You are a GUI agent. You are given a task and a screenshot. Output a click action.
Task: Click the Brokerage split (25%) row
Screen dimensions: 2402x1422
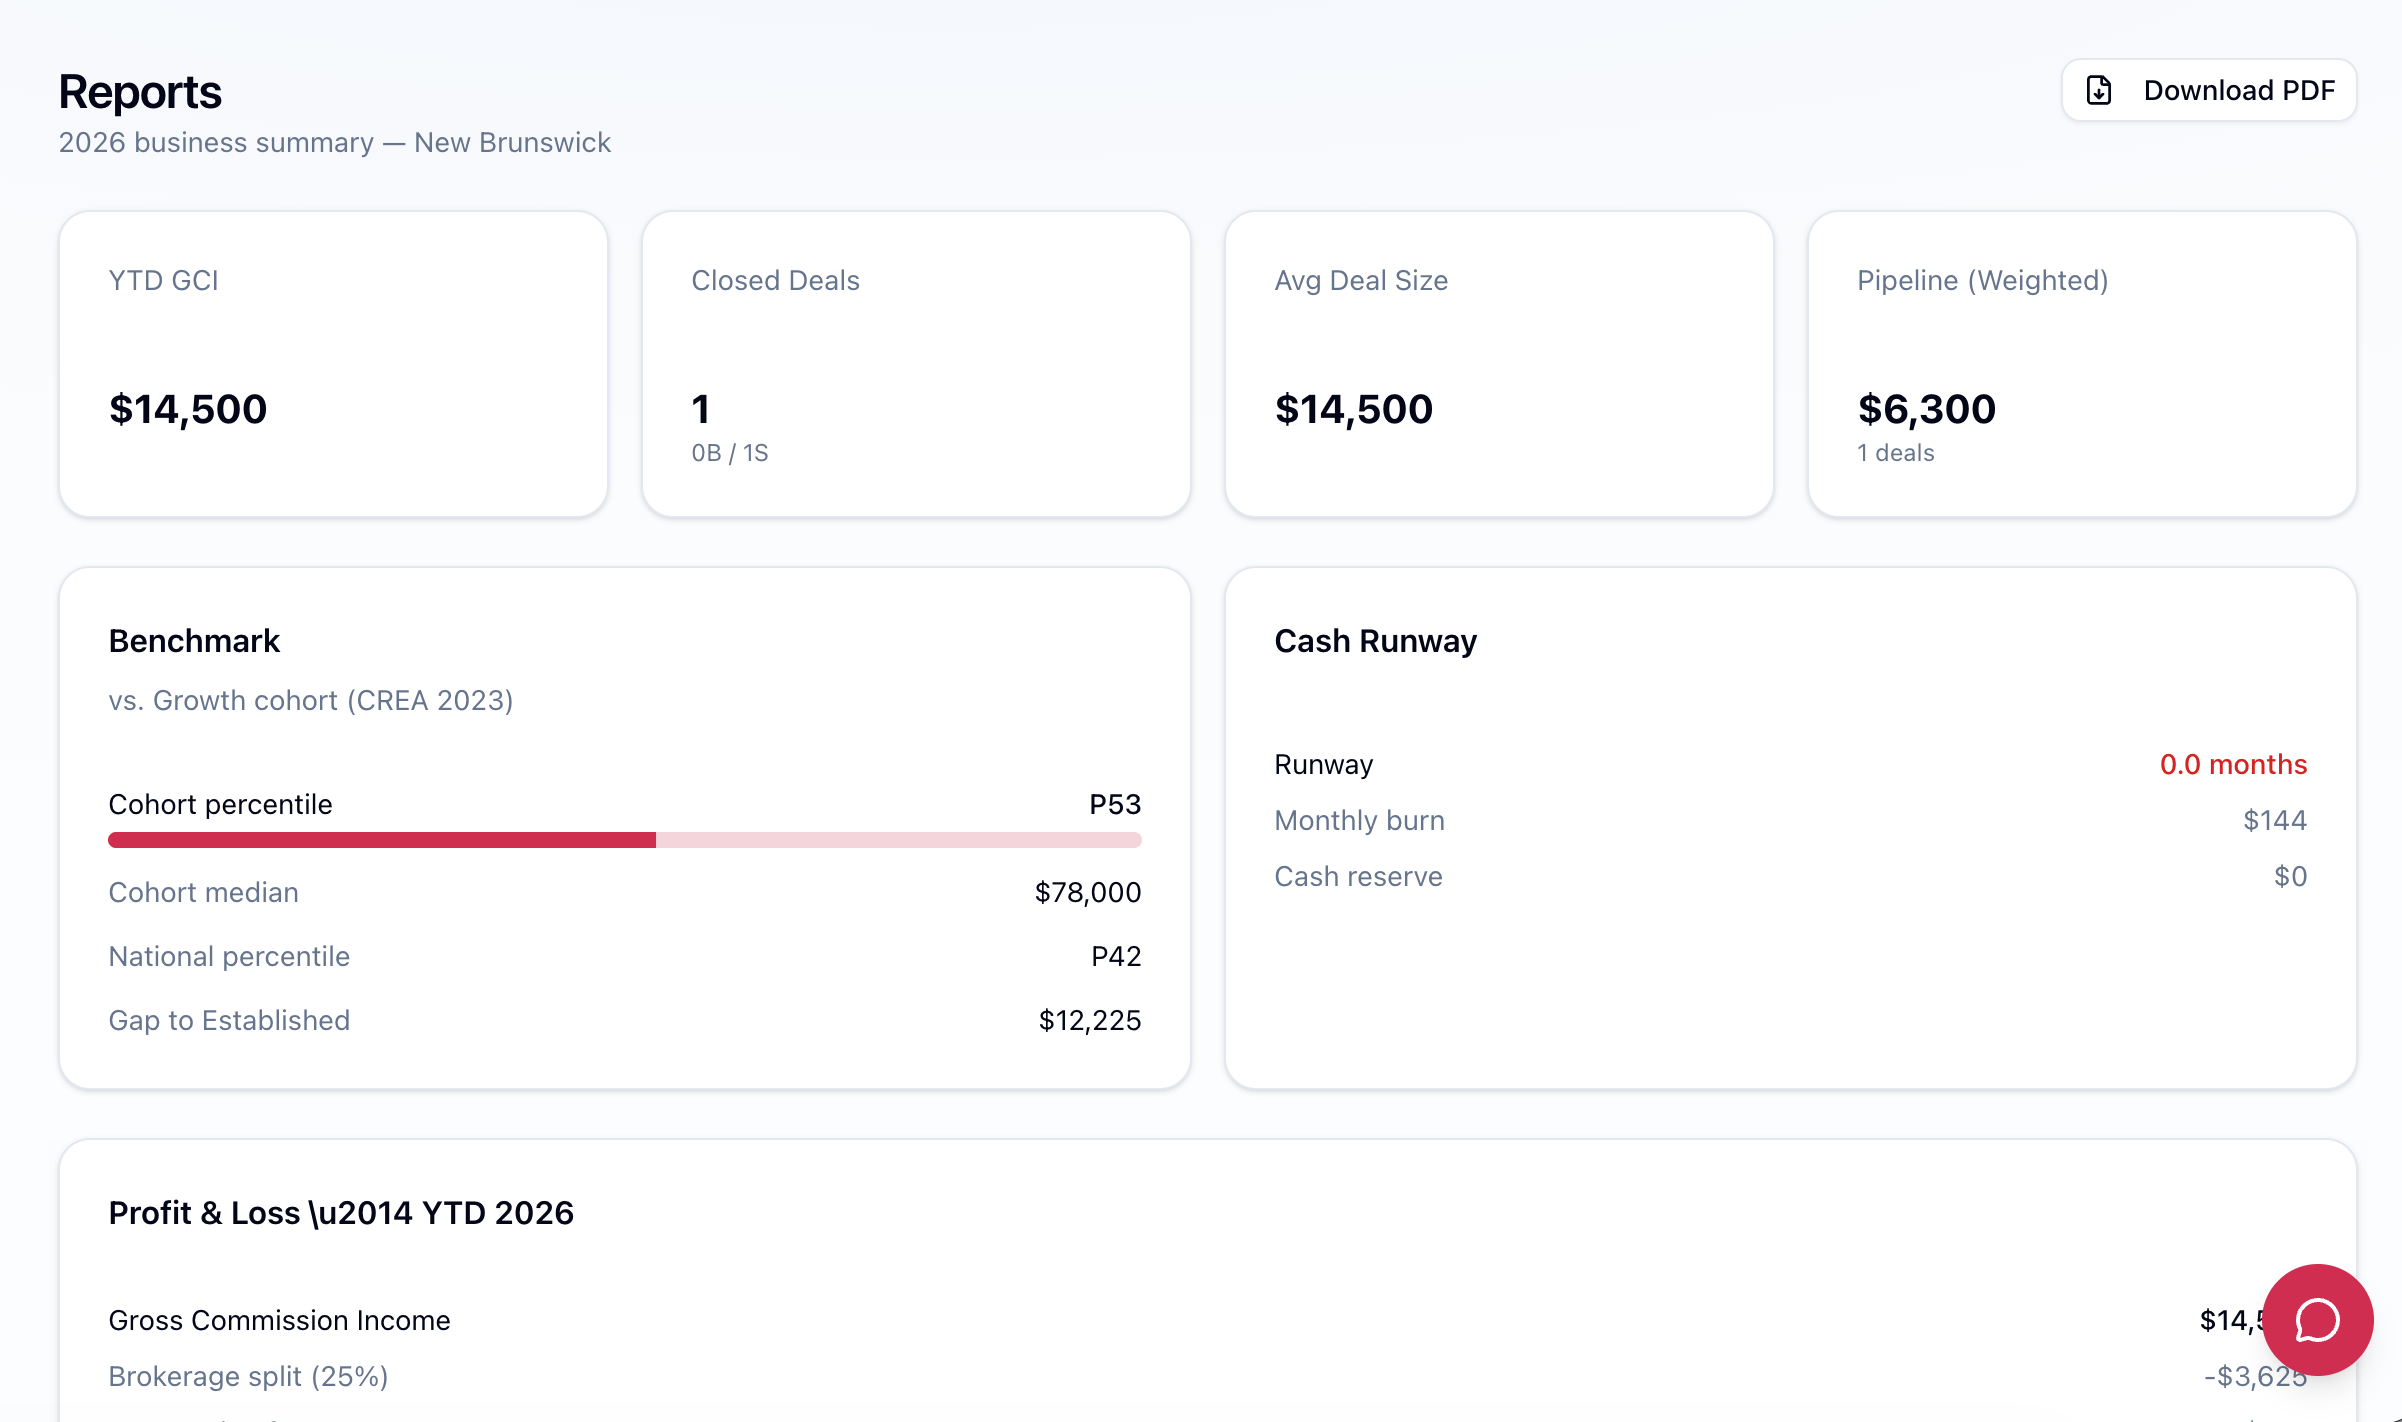[x=248, y=1376]
